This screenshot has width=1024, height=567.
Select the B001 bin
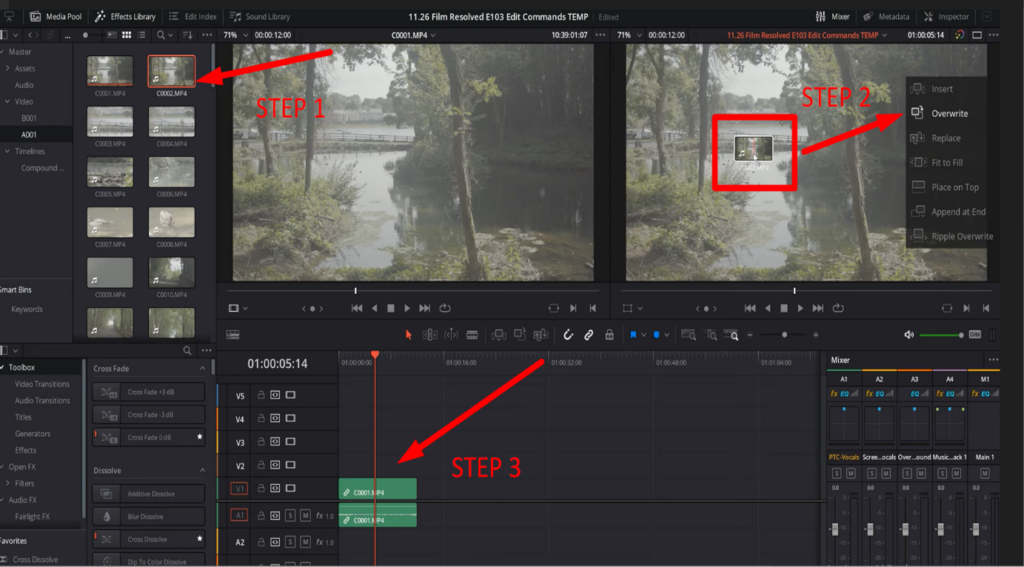click(29, 118)
